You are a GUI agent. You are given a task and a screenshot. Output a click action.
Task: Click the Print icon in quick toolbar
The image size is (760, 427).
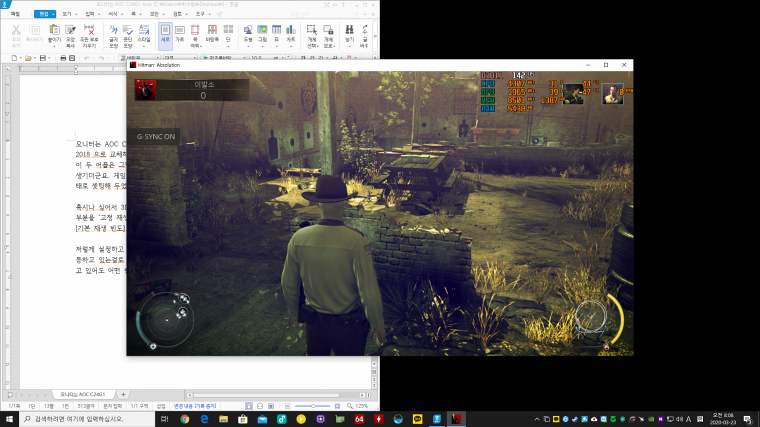click(x=63, y=58)
